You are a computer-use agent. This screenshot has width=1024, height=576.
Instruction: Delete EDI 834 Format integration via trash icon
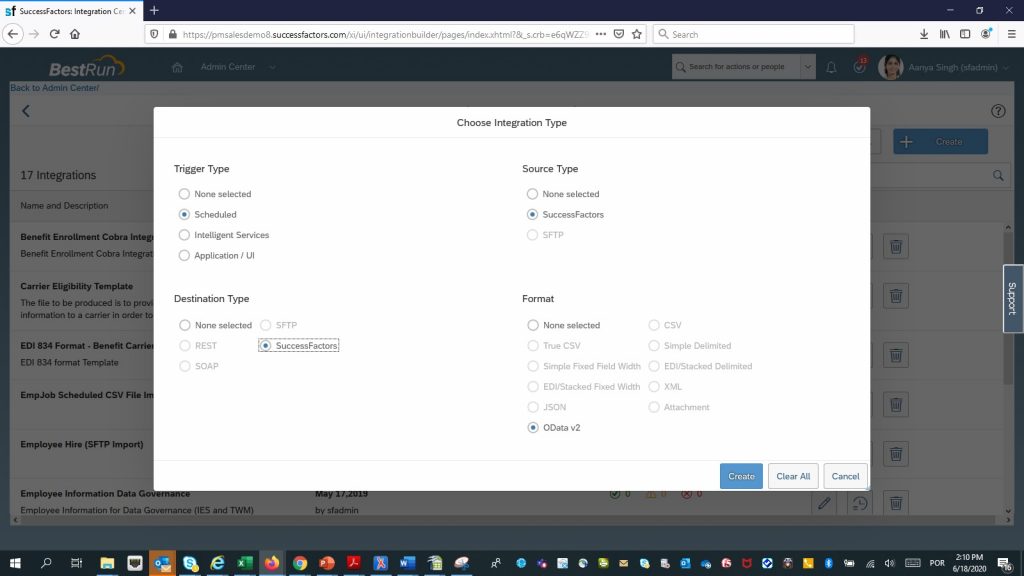point(896,355)
